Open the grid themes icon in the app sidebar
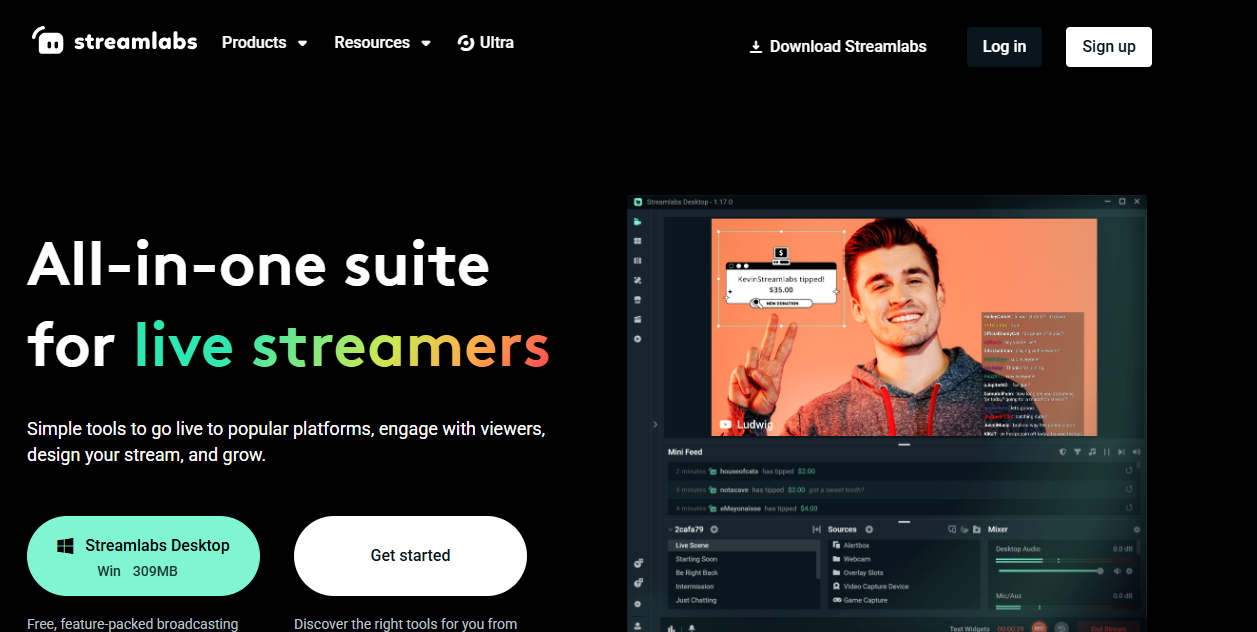The width and height of the screenshot is (1257, 632). [637, 241]
